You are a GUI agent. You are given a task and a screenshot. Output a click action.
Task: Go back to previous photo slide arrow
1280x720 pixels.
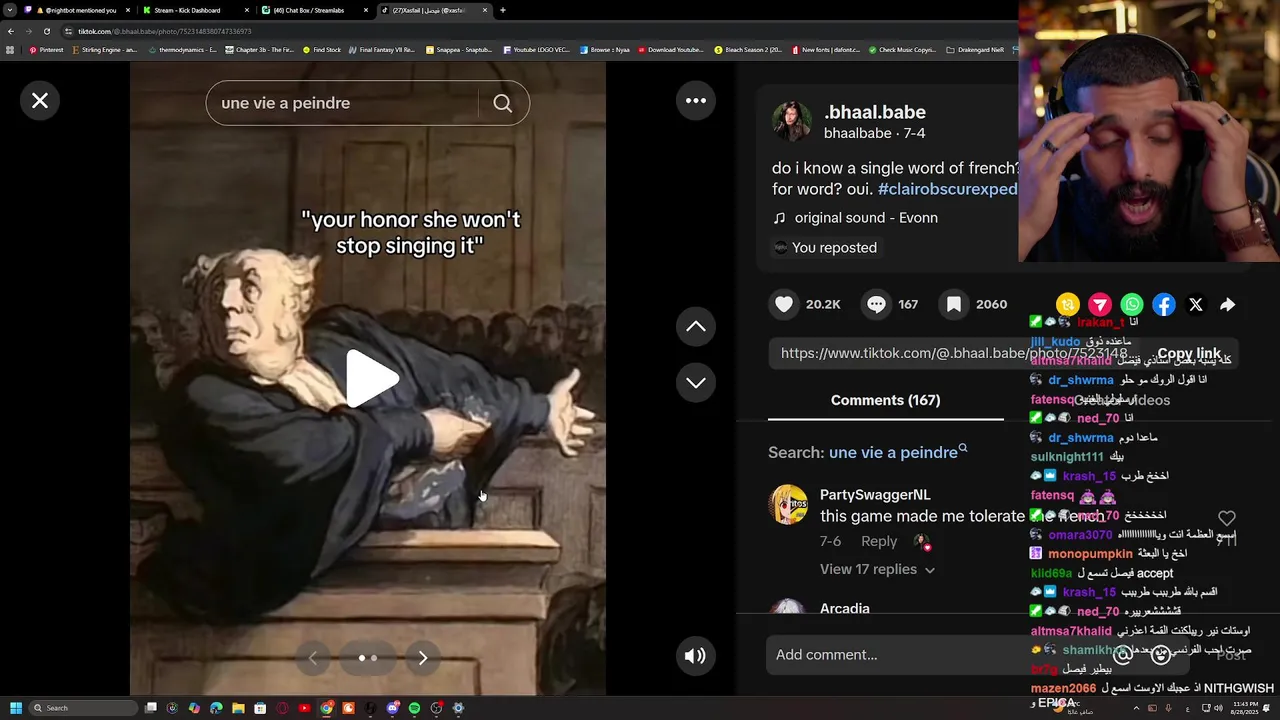313,658
